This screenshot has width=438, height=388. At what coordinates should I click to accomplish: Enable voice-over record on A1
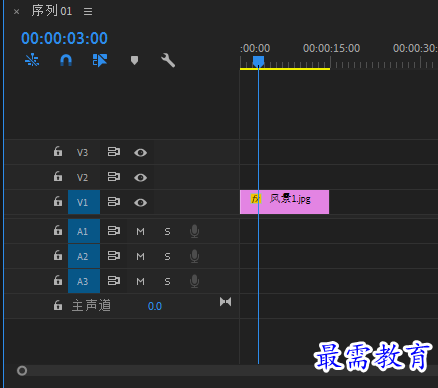pos(194,231)
